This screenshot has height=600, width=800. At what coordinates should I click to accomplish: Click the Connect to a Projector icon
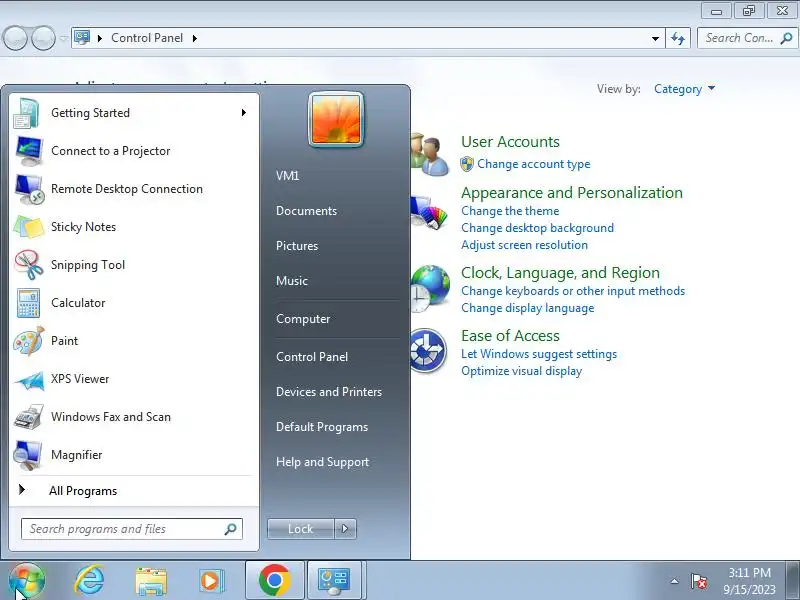click(29, 151)
